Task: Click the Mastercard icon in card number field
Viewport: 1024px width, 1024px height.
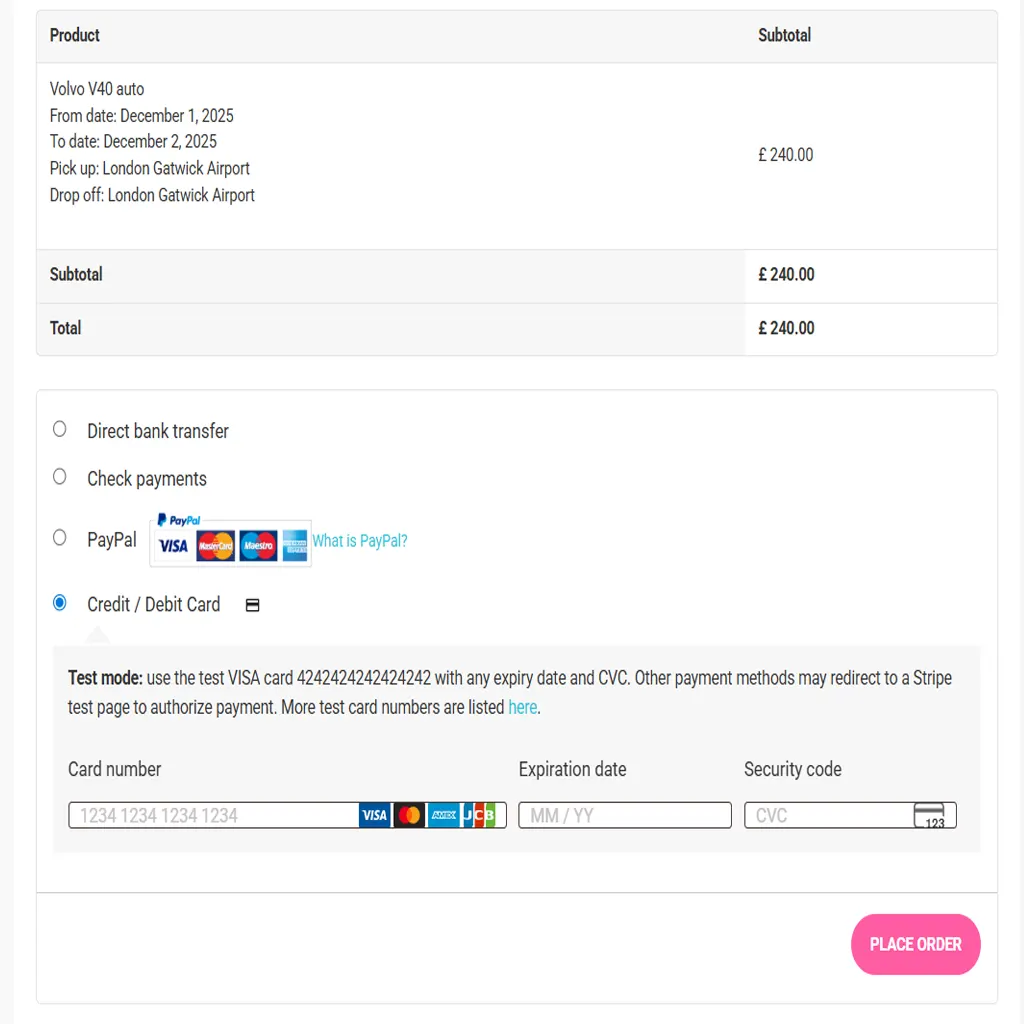Action: tap(409, 816)
